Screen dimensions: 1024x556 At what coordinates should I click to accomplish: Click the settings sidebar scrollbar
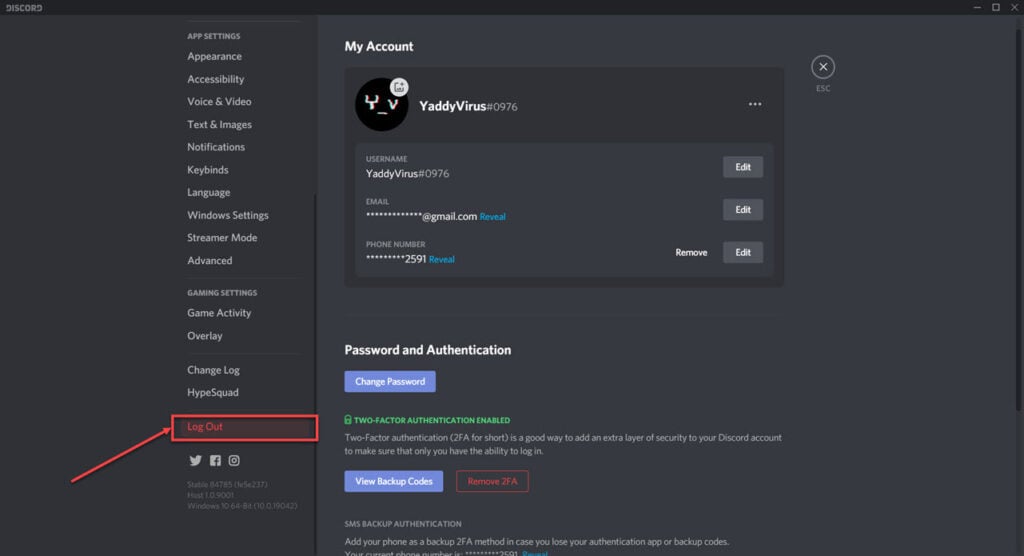click(315, 376)
